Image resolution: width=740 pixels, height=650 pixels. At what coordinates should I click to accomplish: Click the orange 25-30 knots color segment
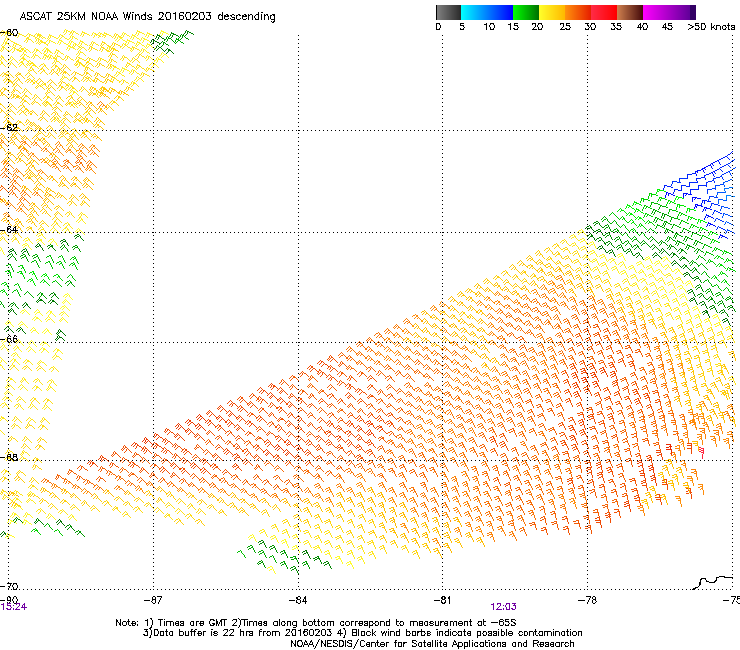tap(578, 12)
